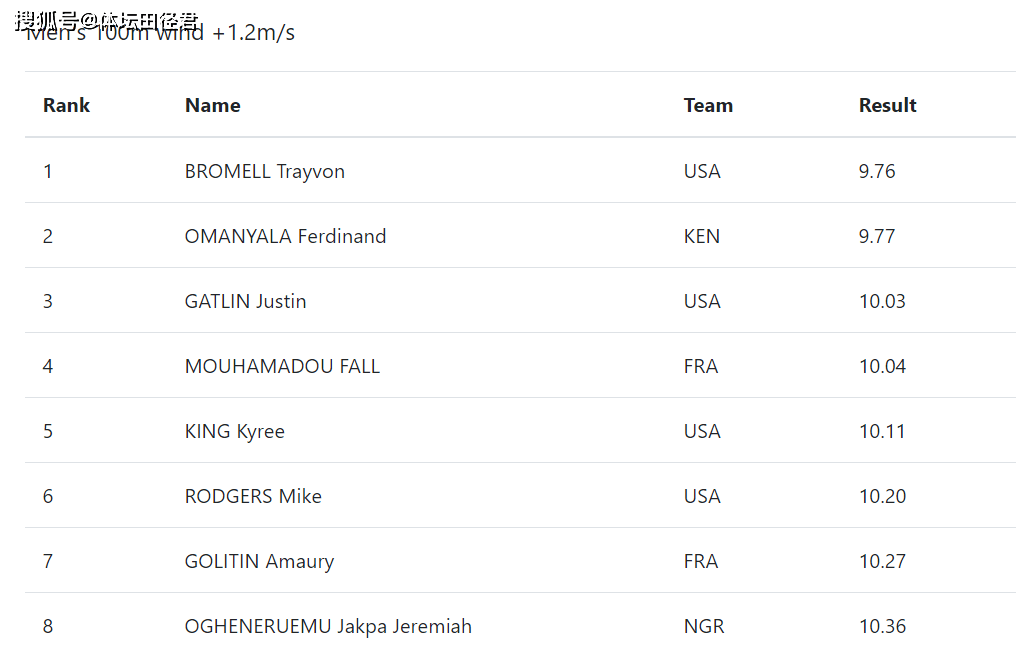Click the Sohu watermark text
The image size is (1020, 664).
(107, 21)
